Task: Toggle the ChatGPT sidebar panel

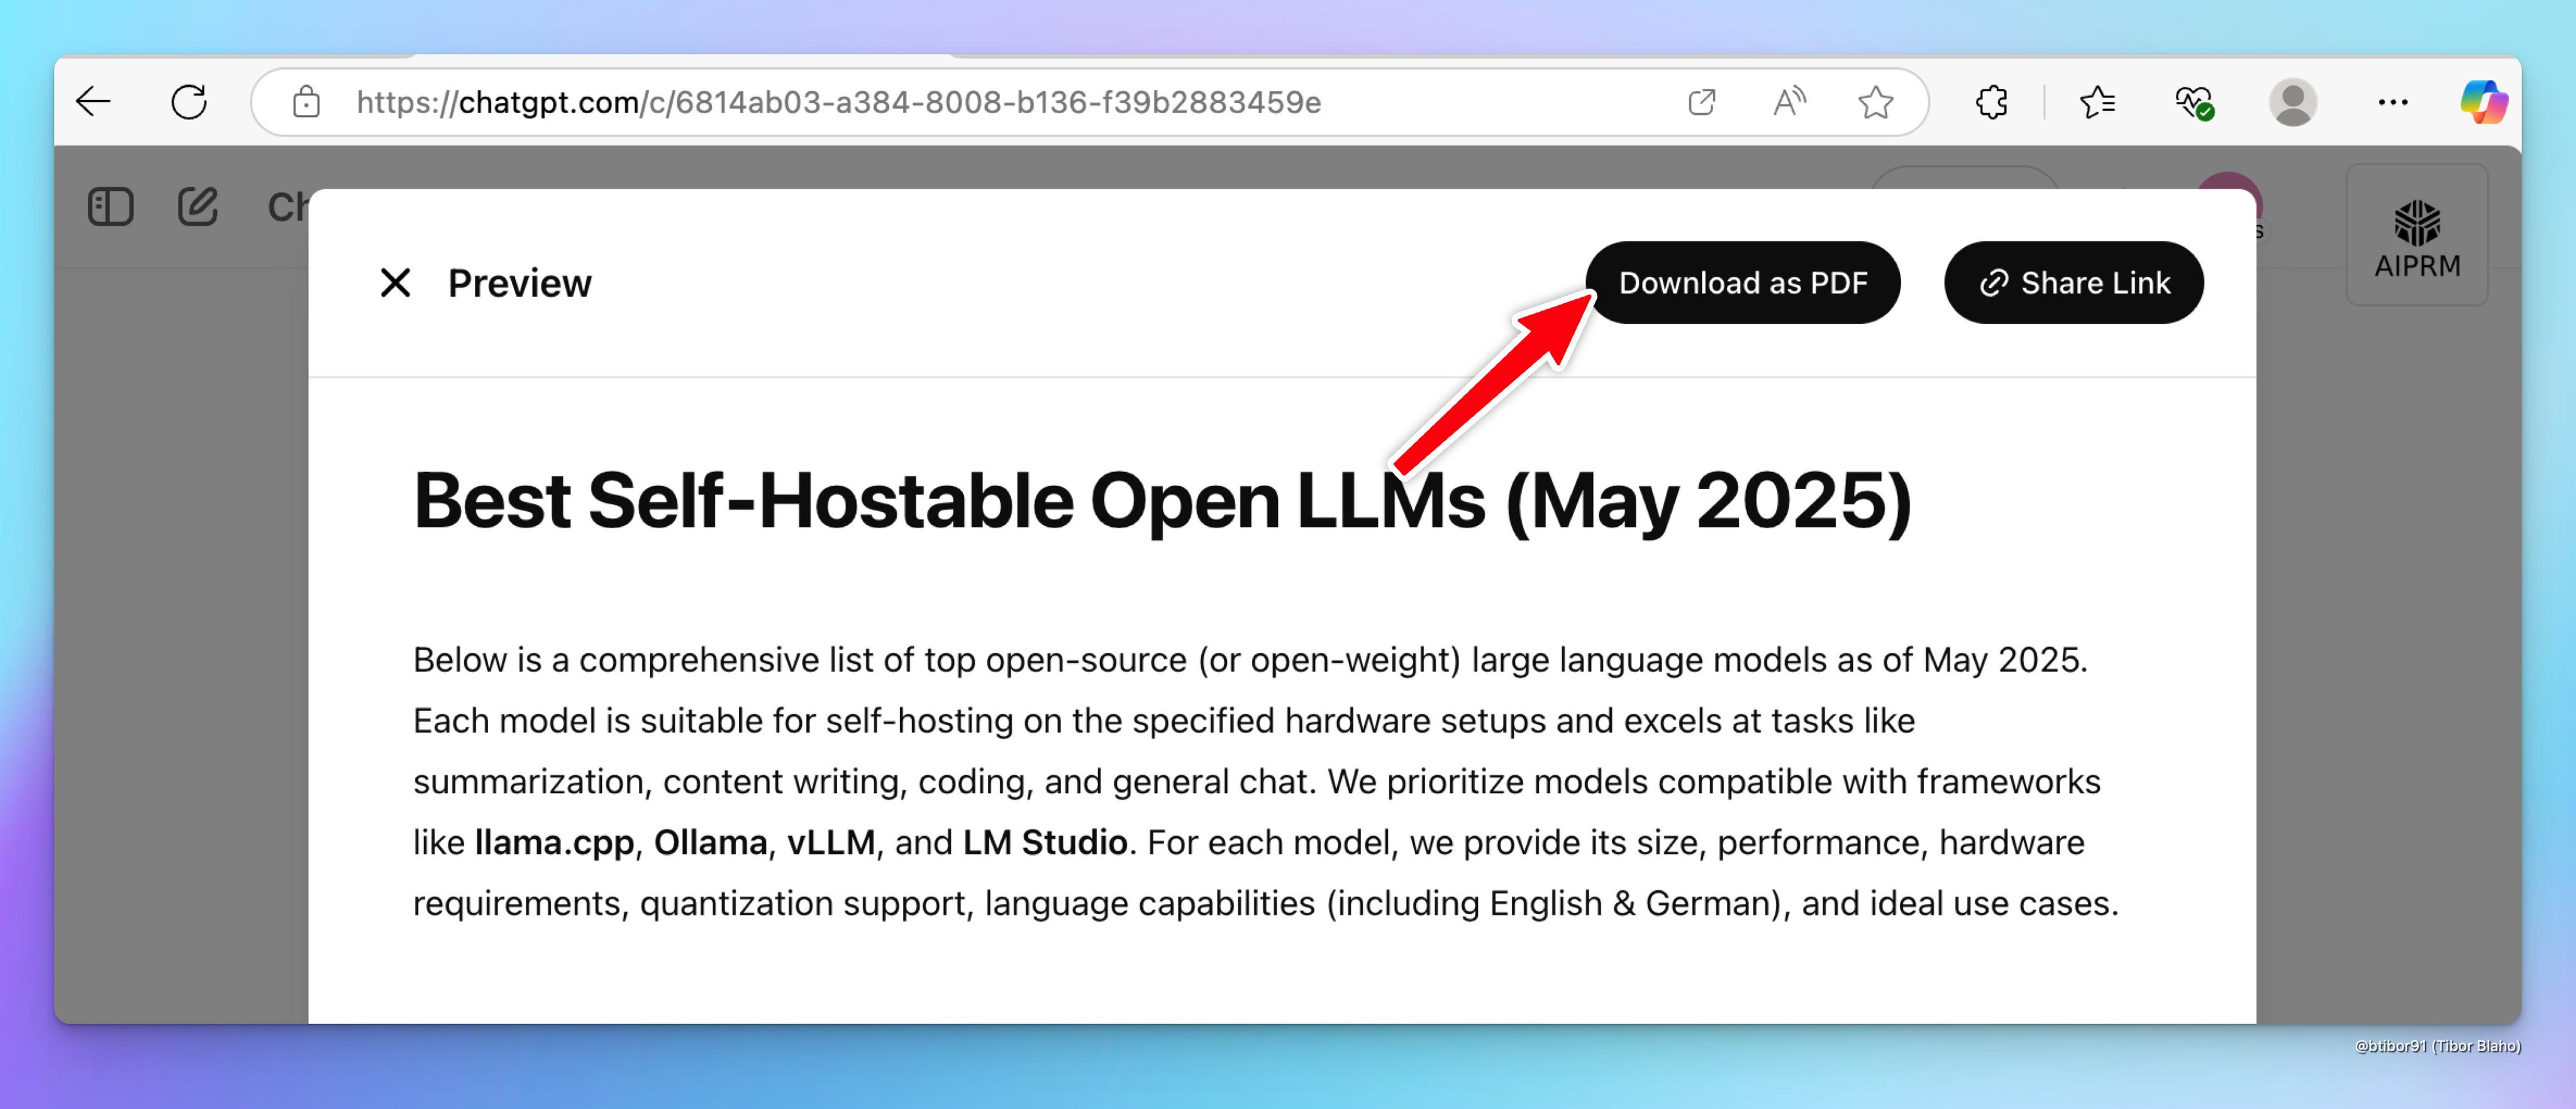Action: coord(110,207)
